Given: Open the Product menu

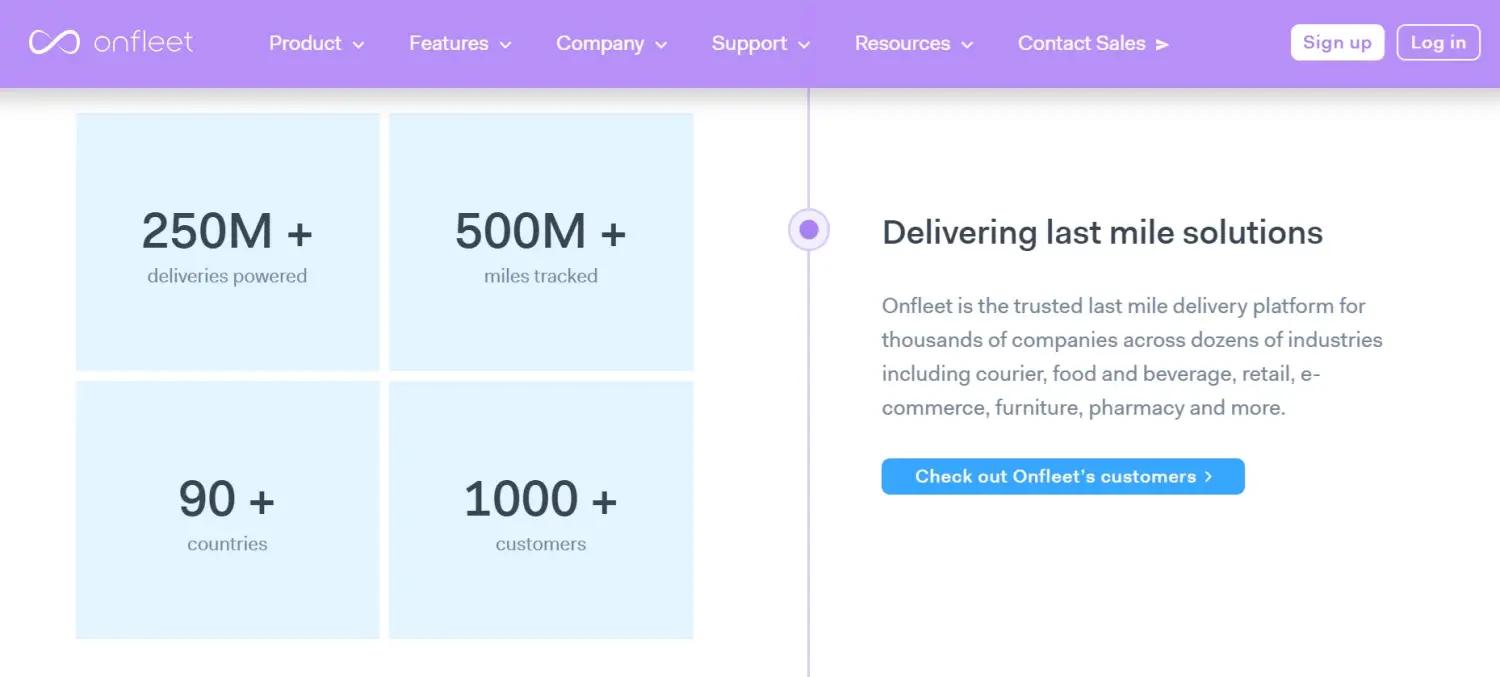Looking at the screenshot, I should (316, 43).
